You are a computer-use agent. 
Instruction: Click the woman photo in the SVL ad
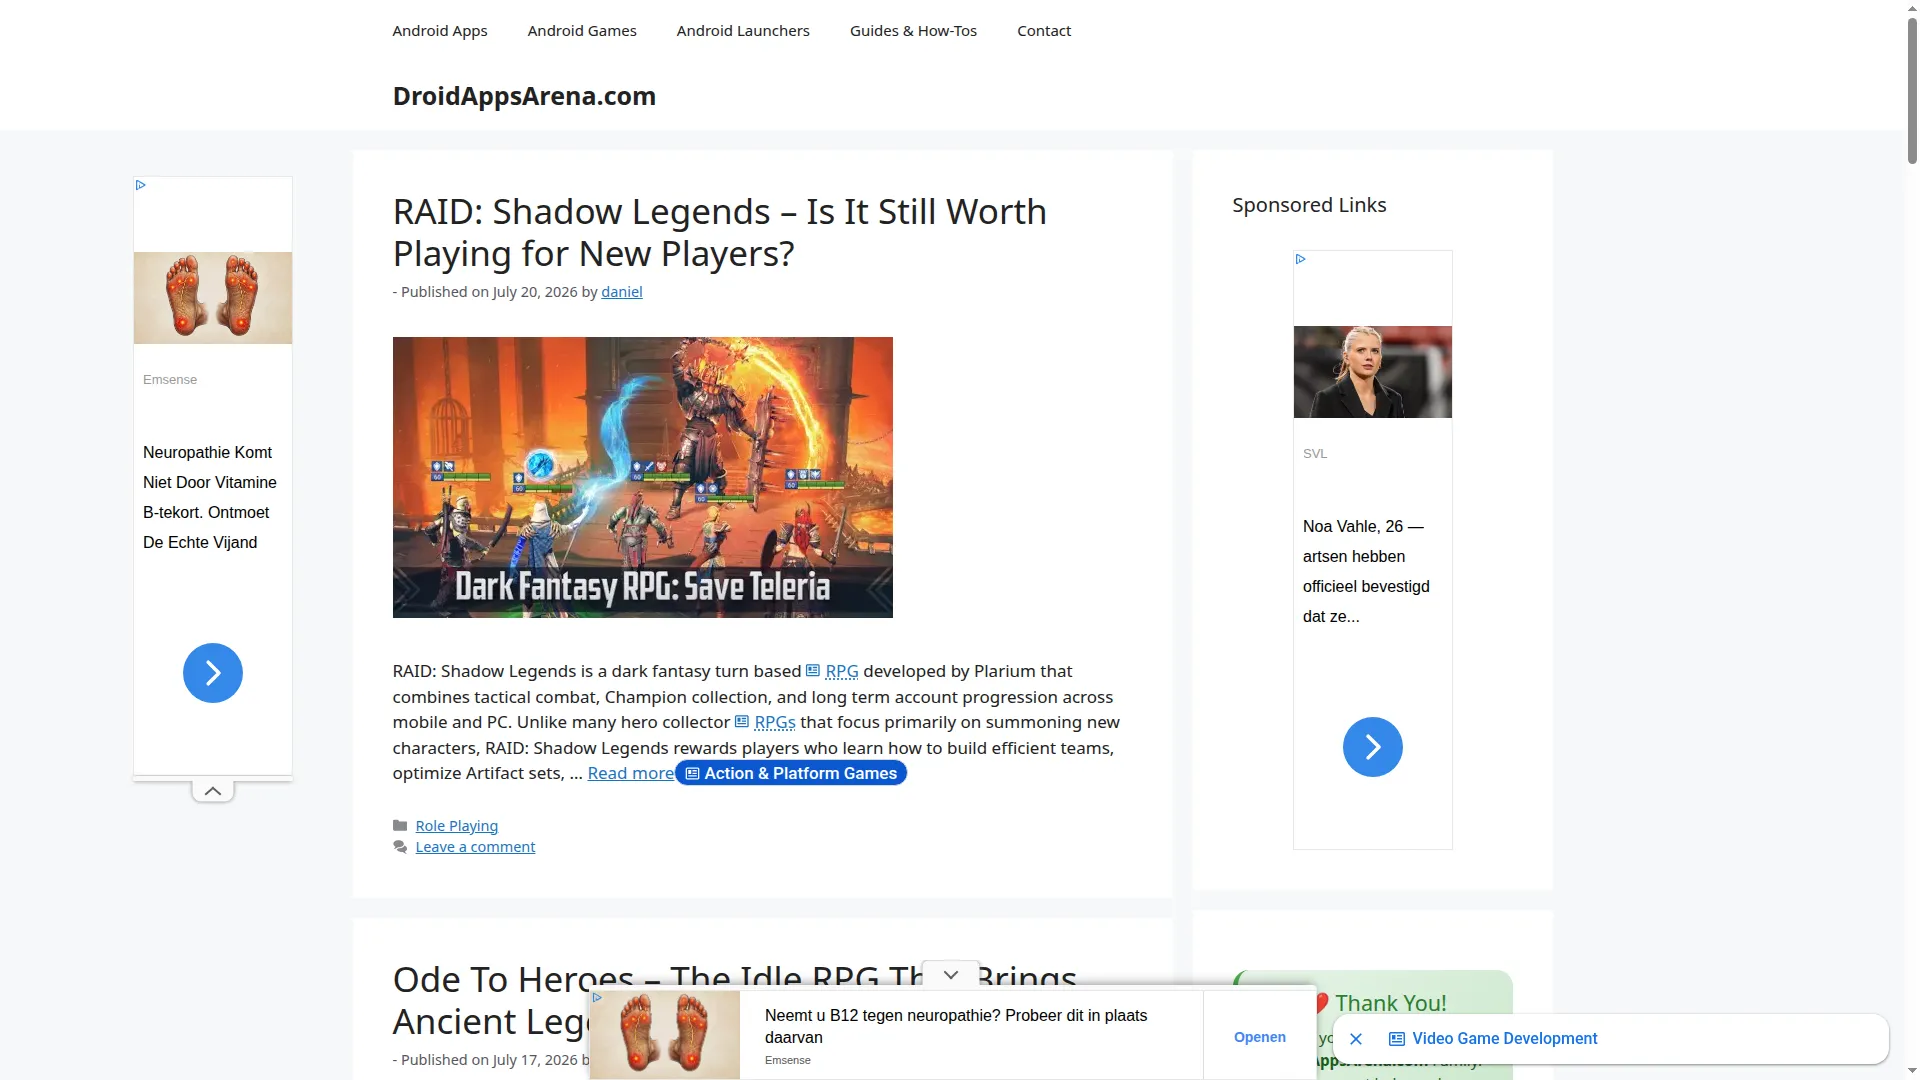click(x=1372, y=372)
